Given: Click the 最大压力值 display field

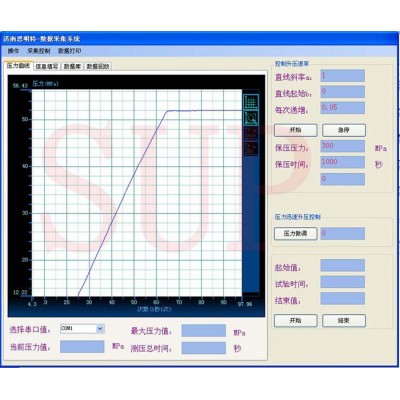Looking at the screenshot, I should [204, 331].
